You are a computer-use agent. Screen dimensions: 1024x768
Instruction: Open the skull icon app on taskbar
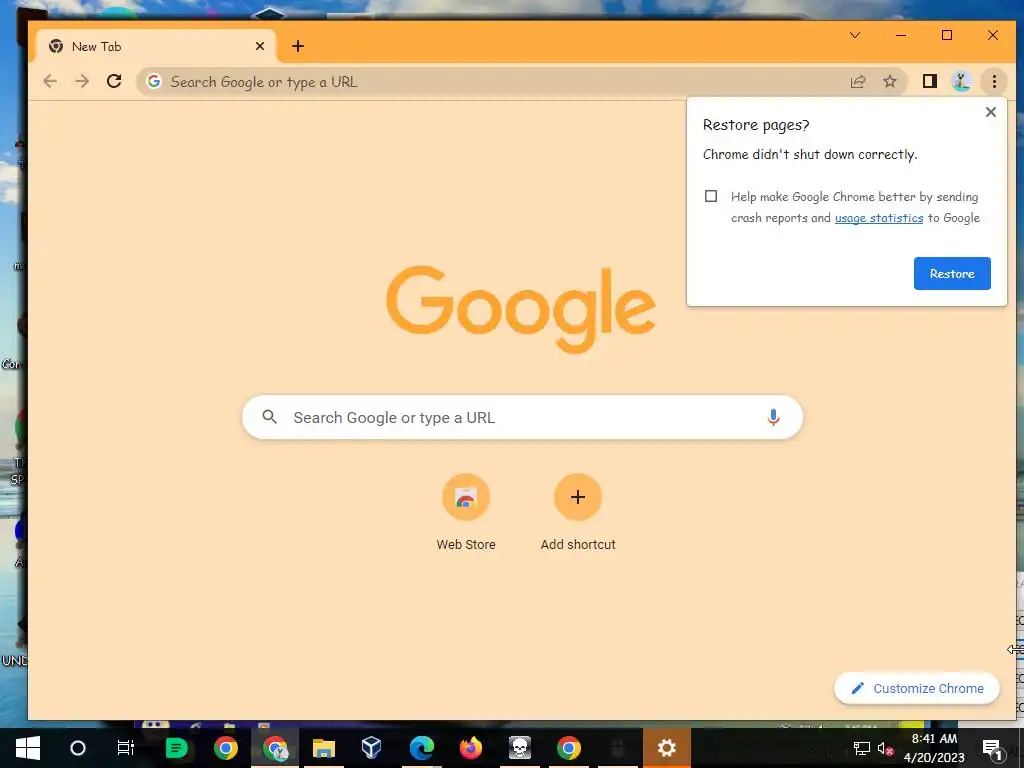click(x=520, y=748)
